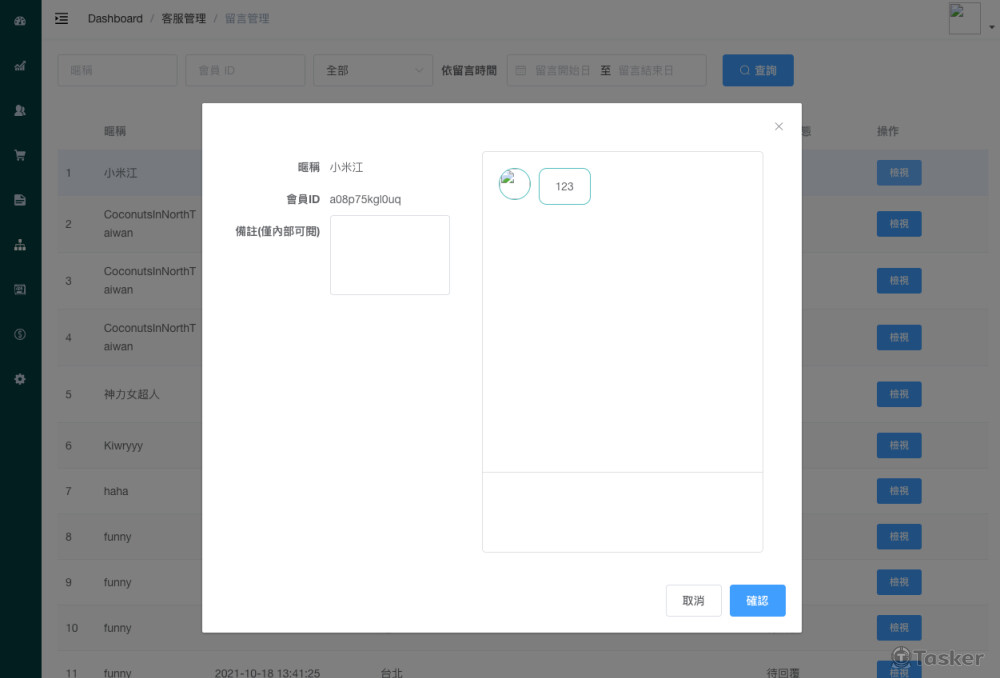Go to Dashboard breadcrumb link
This screenshot has height=678, width=1000.
click(115, 18)
